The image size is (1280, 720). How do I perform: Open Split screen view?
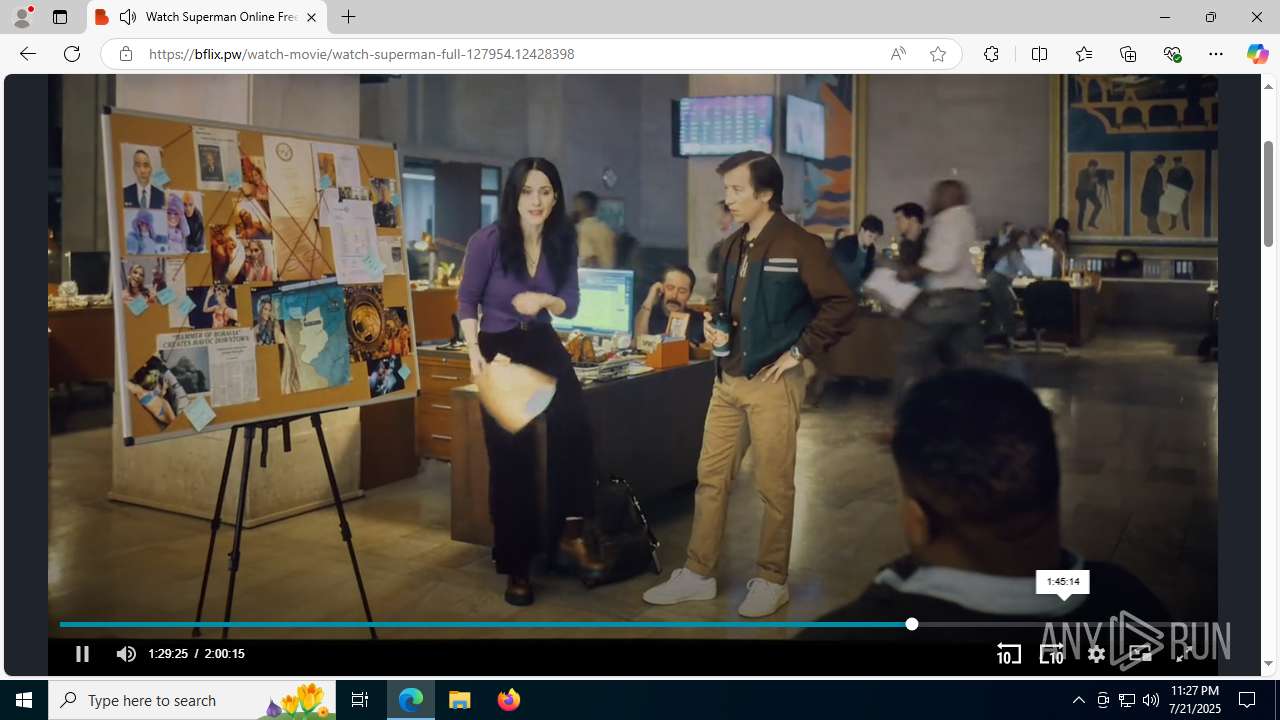(1039, 54)
